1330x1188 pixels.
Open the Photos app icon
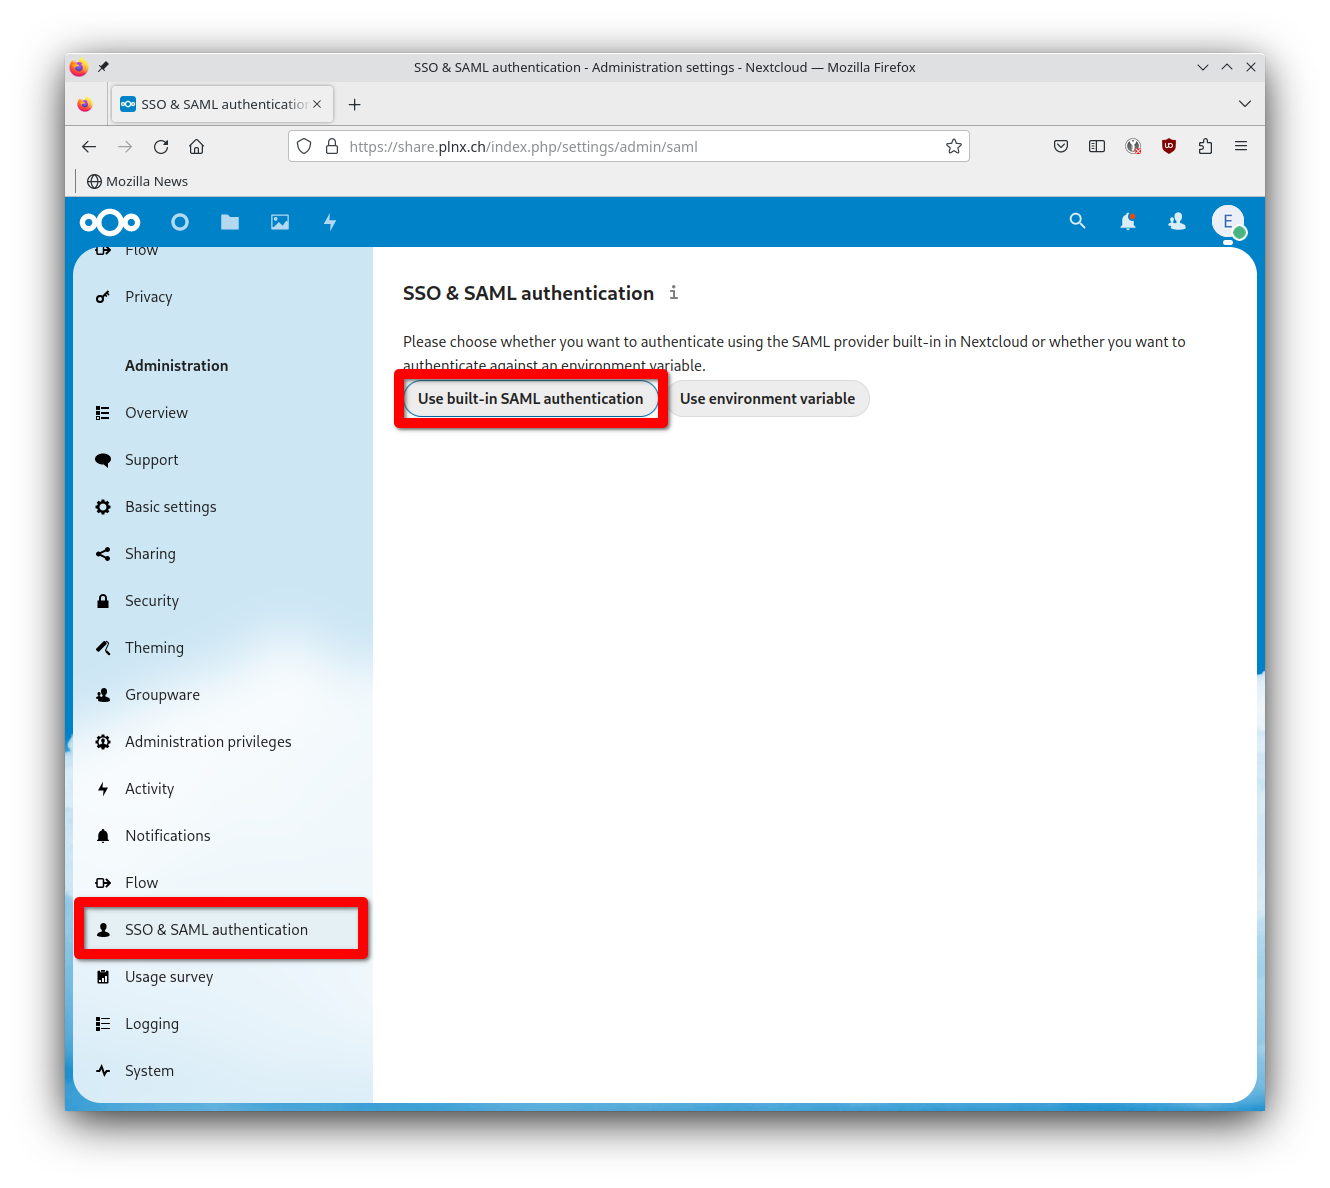click(279, 222)
